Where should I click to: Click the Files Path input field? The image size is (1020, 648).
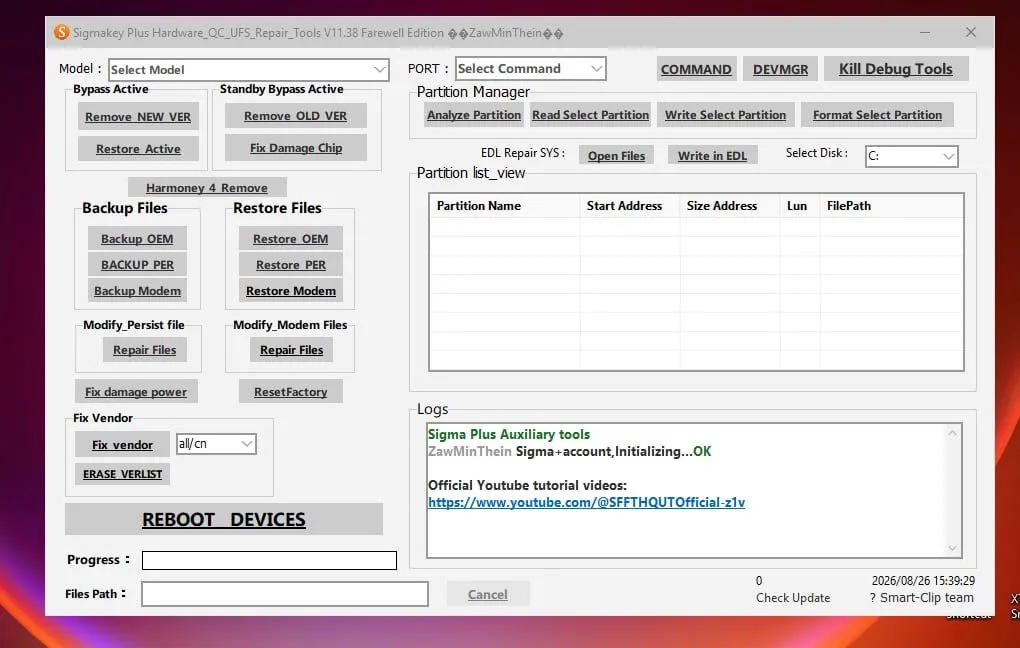tap(285, 594)
